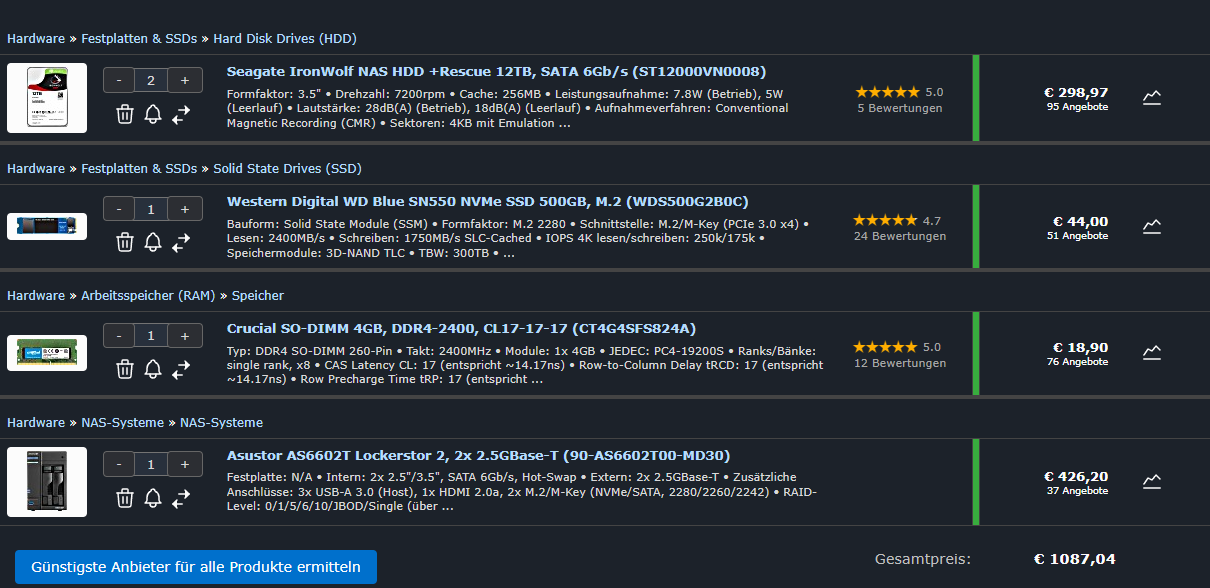View 76 Angebote for Crucial SO-DIMM
Viewport: 1210px width, 588px height.
pyautogui.click(x=1077, y=362)
